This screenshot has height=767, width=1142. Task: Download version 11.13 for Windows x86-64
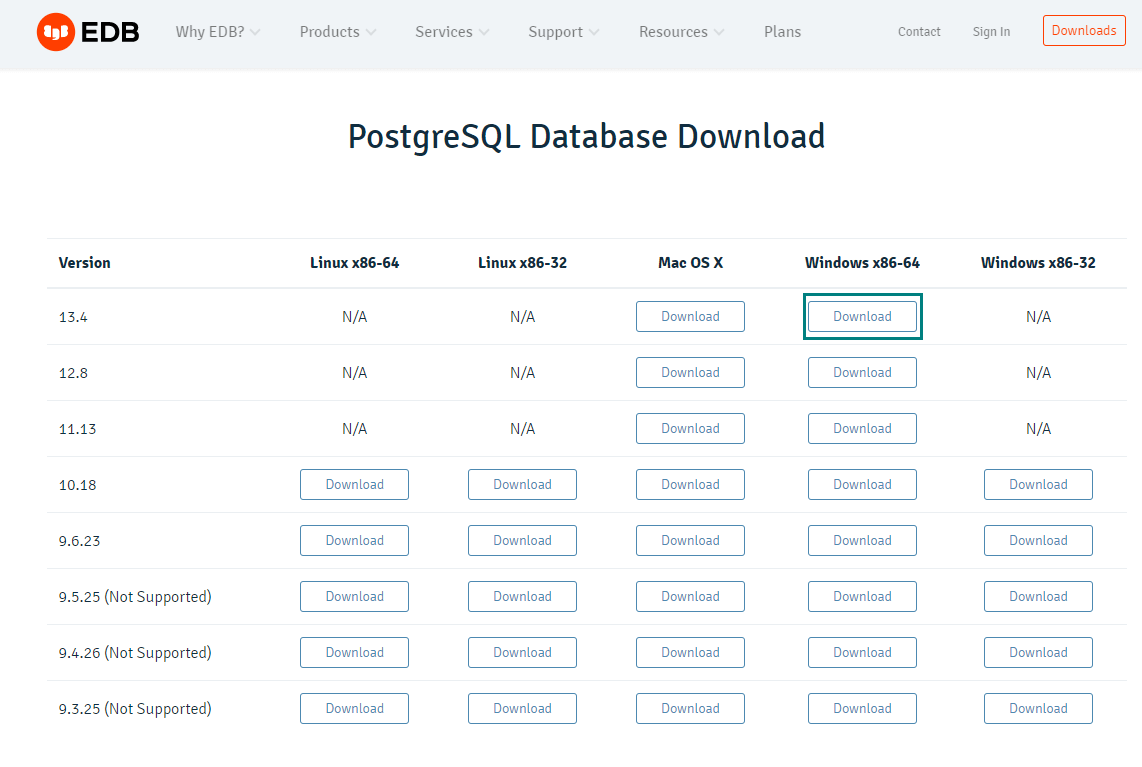[862, 429]
